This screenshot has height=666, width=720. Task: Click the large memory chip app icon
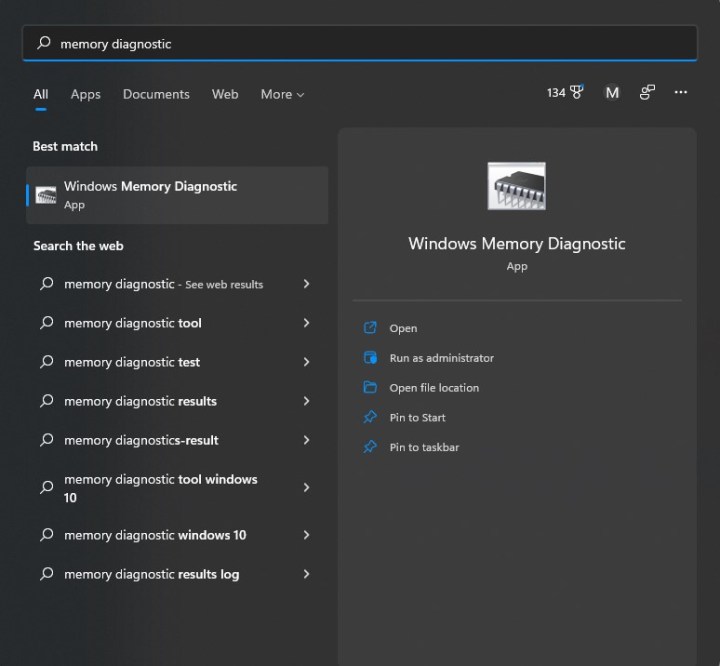pos(516,187)
